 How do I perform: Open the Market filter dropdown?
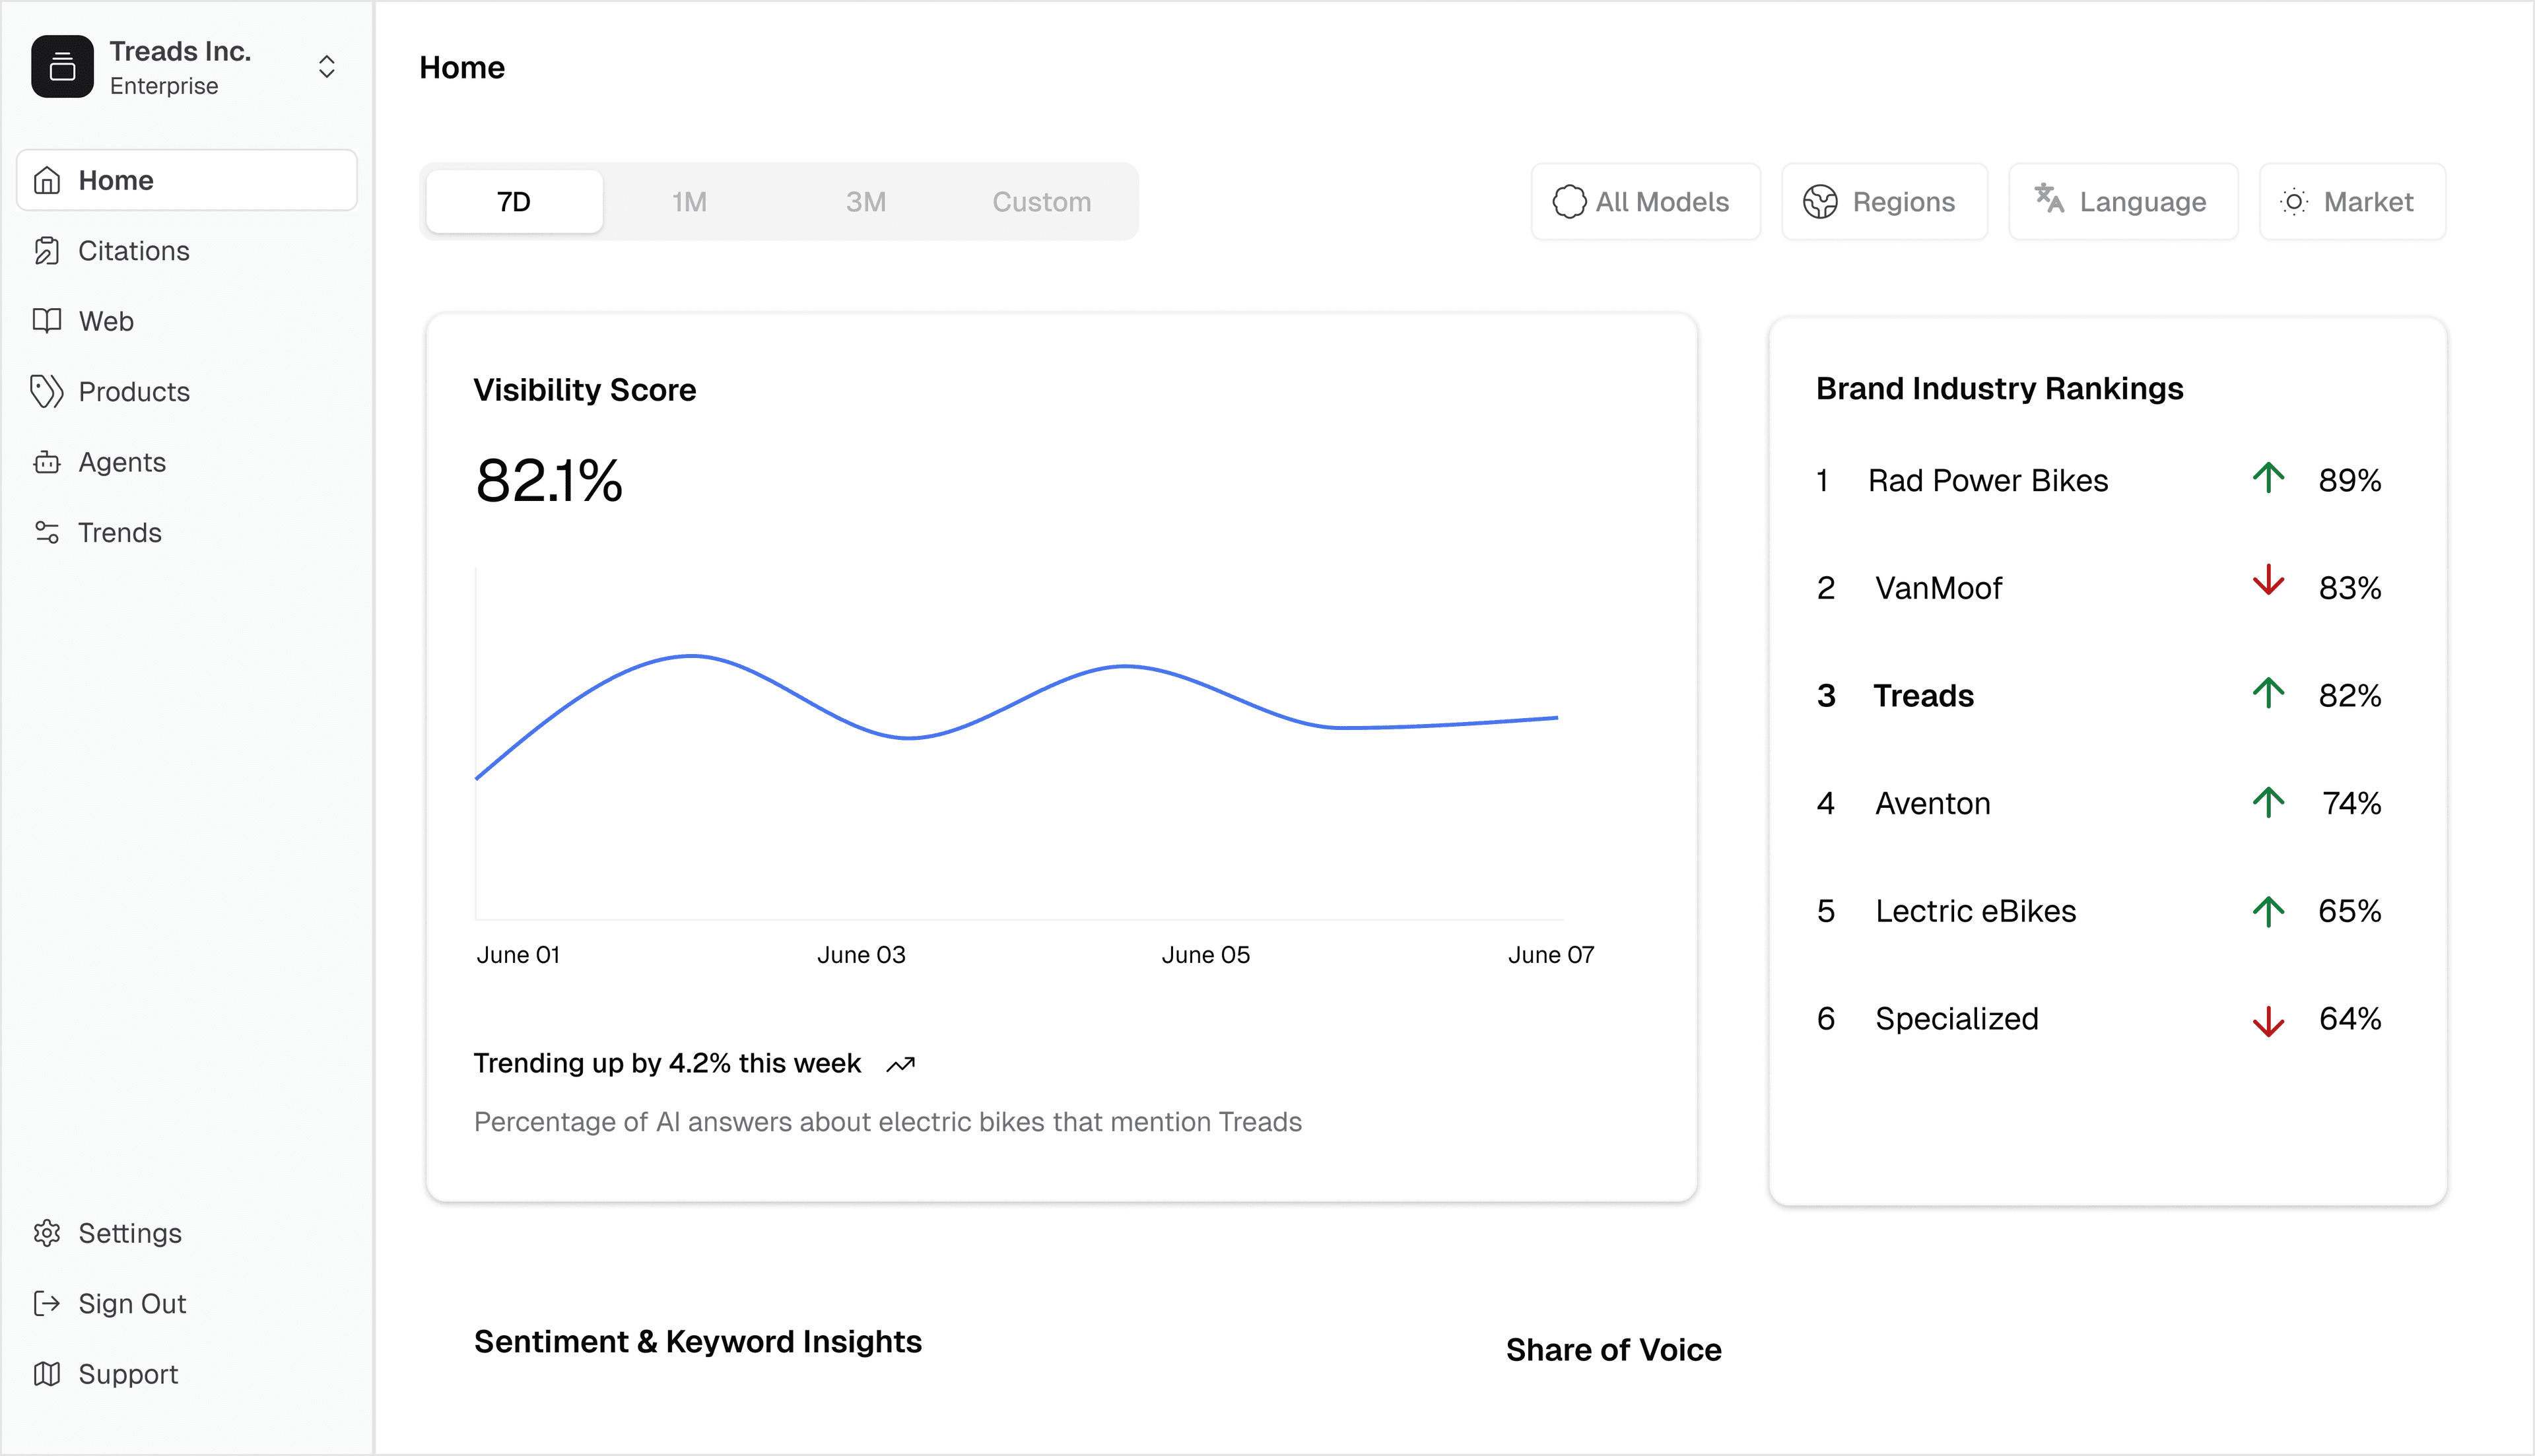coord(2352,202)
